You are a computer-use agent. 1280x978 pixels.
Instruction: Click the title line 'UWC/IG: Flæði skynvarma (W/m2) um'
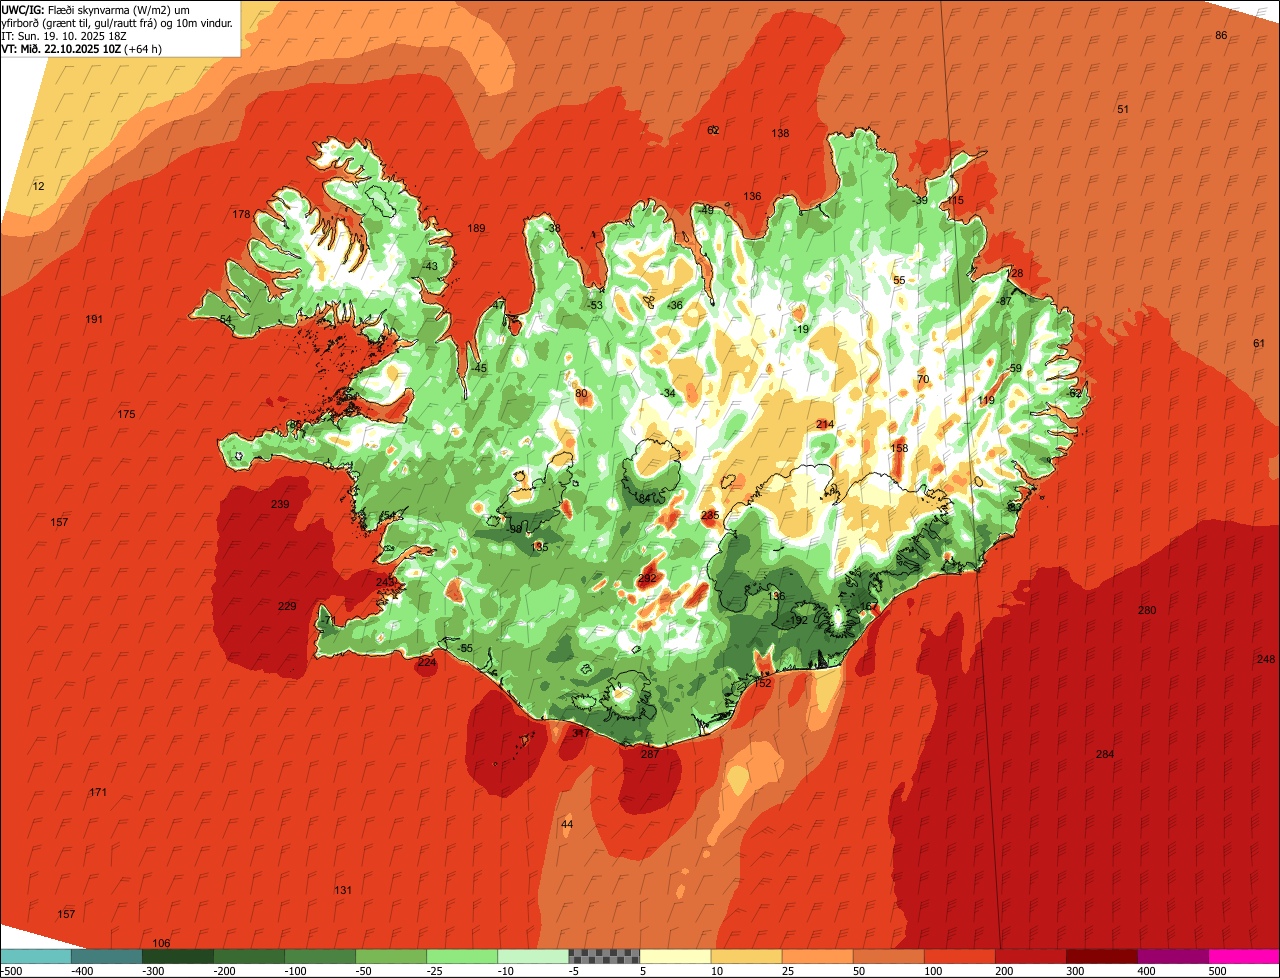pyautogui.click(x=96, y=10)
